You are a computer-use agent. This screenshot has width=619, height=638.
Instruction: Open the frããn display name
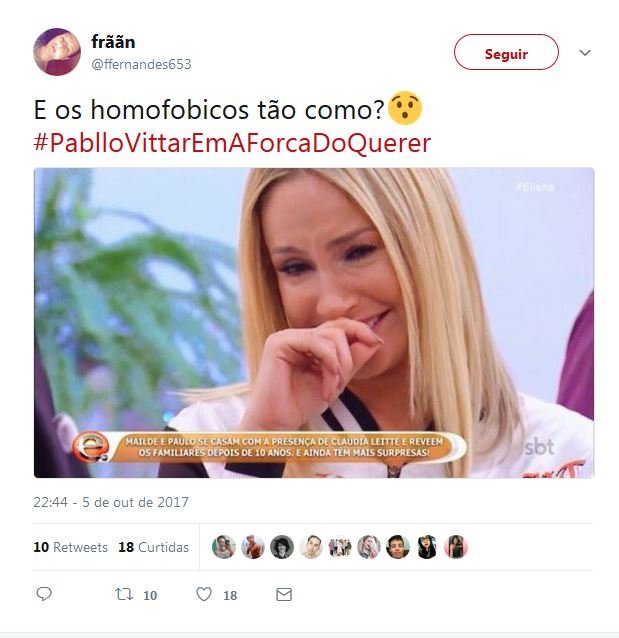113,42
